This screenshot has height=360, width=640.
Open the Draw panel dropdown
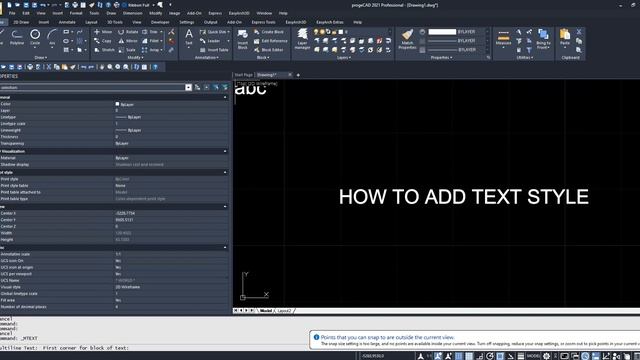click(x=41, y=58)
